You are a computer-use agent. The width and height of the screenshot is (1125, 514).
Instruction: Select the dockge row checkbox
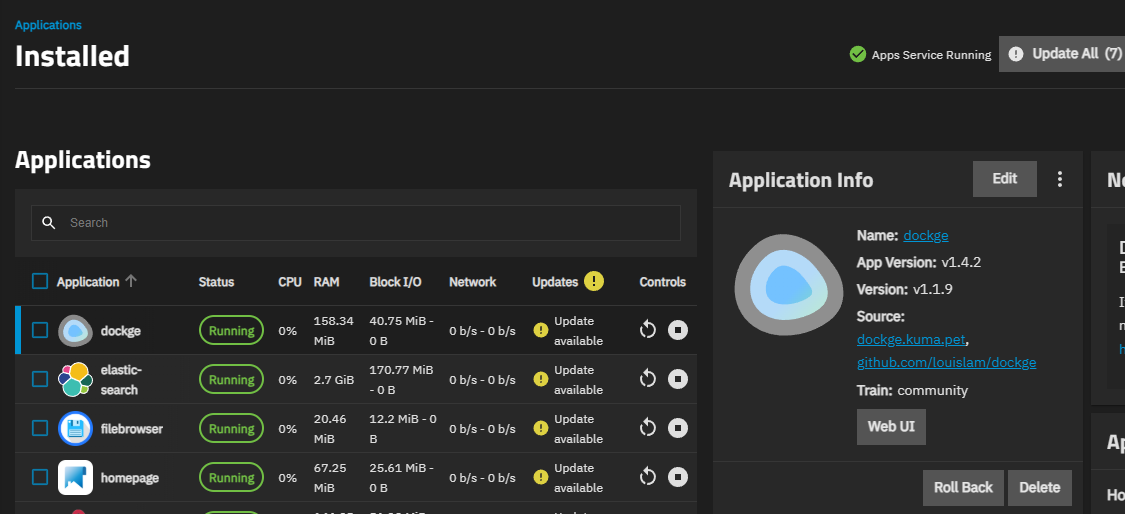40,330
